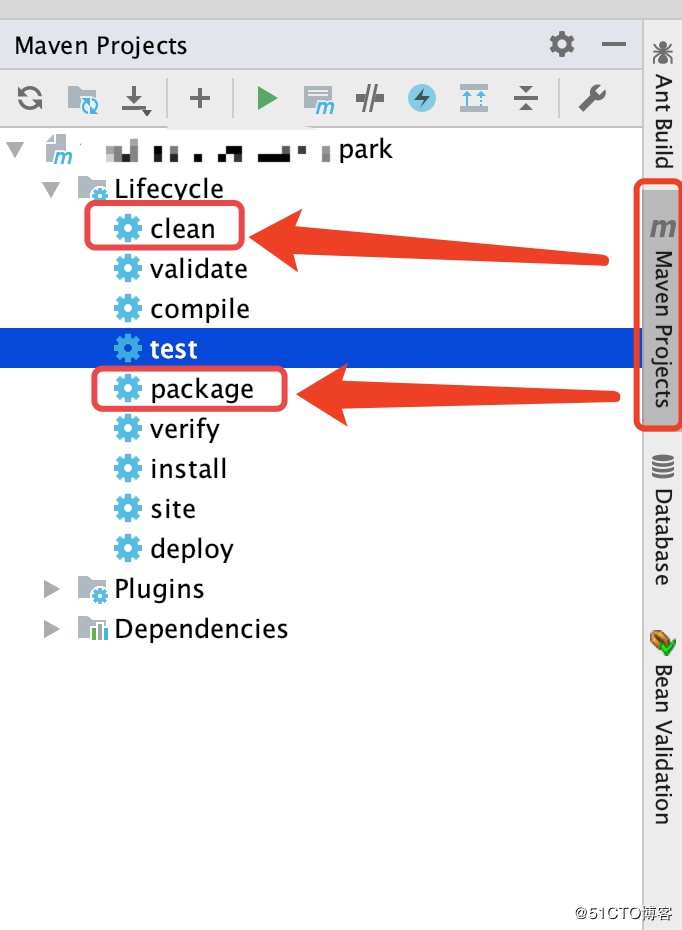Click gear icon beside compile goal
The image size is (682, 930).
[128, 308]
